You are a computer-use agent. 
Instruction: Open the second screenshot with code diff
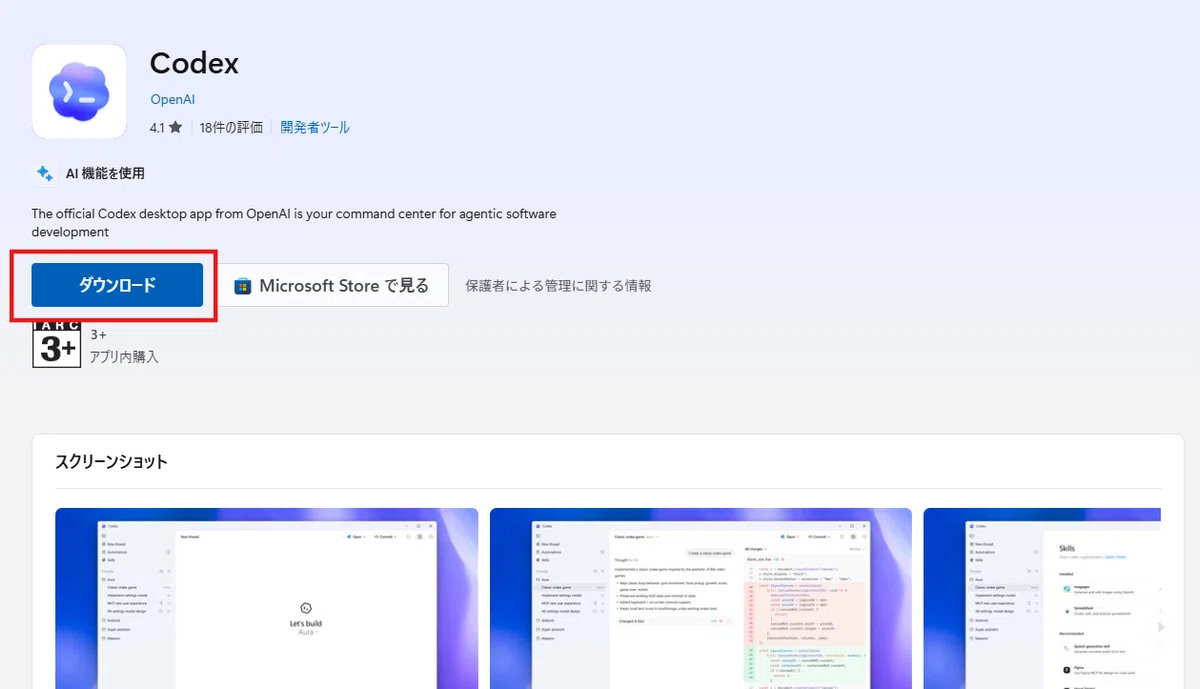click(700, 598)
